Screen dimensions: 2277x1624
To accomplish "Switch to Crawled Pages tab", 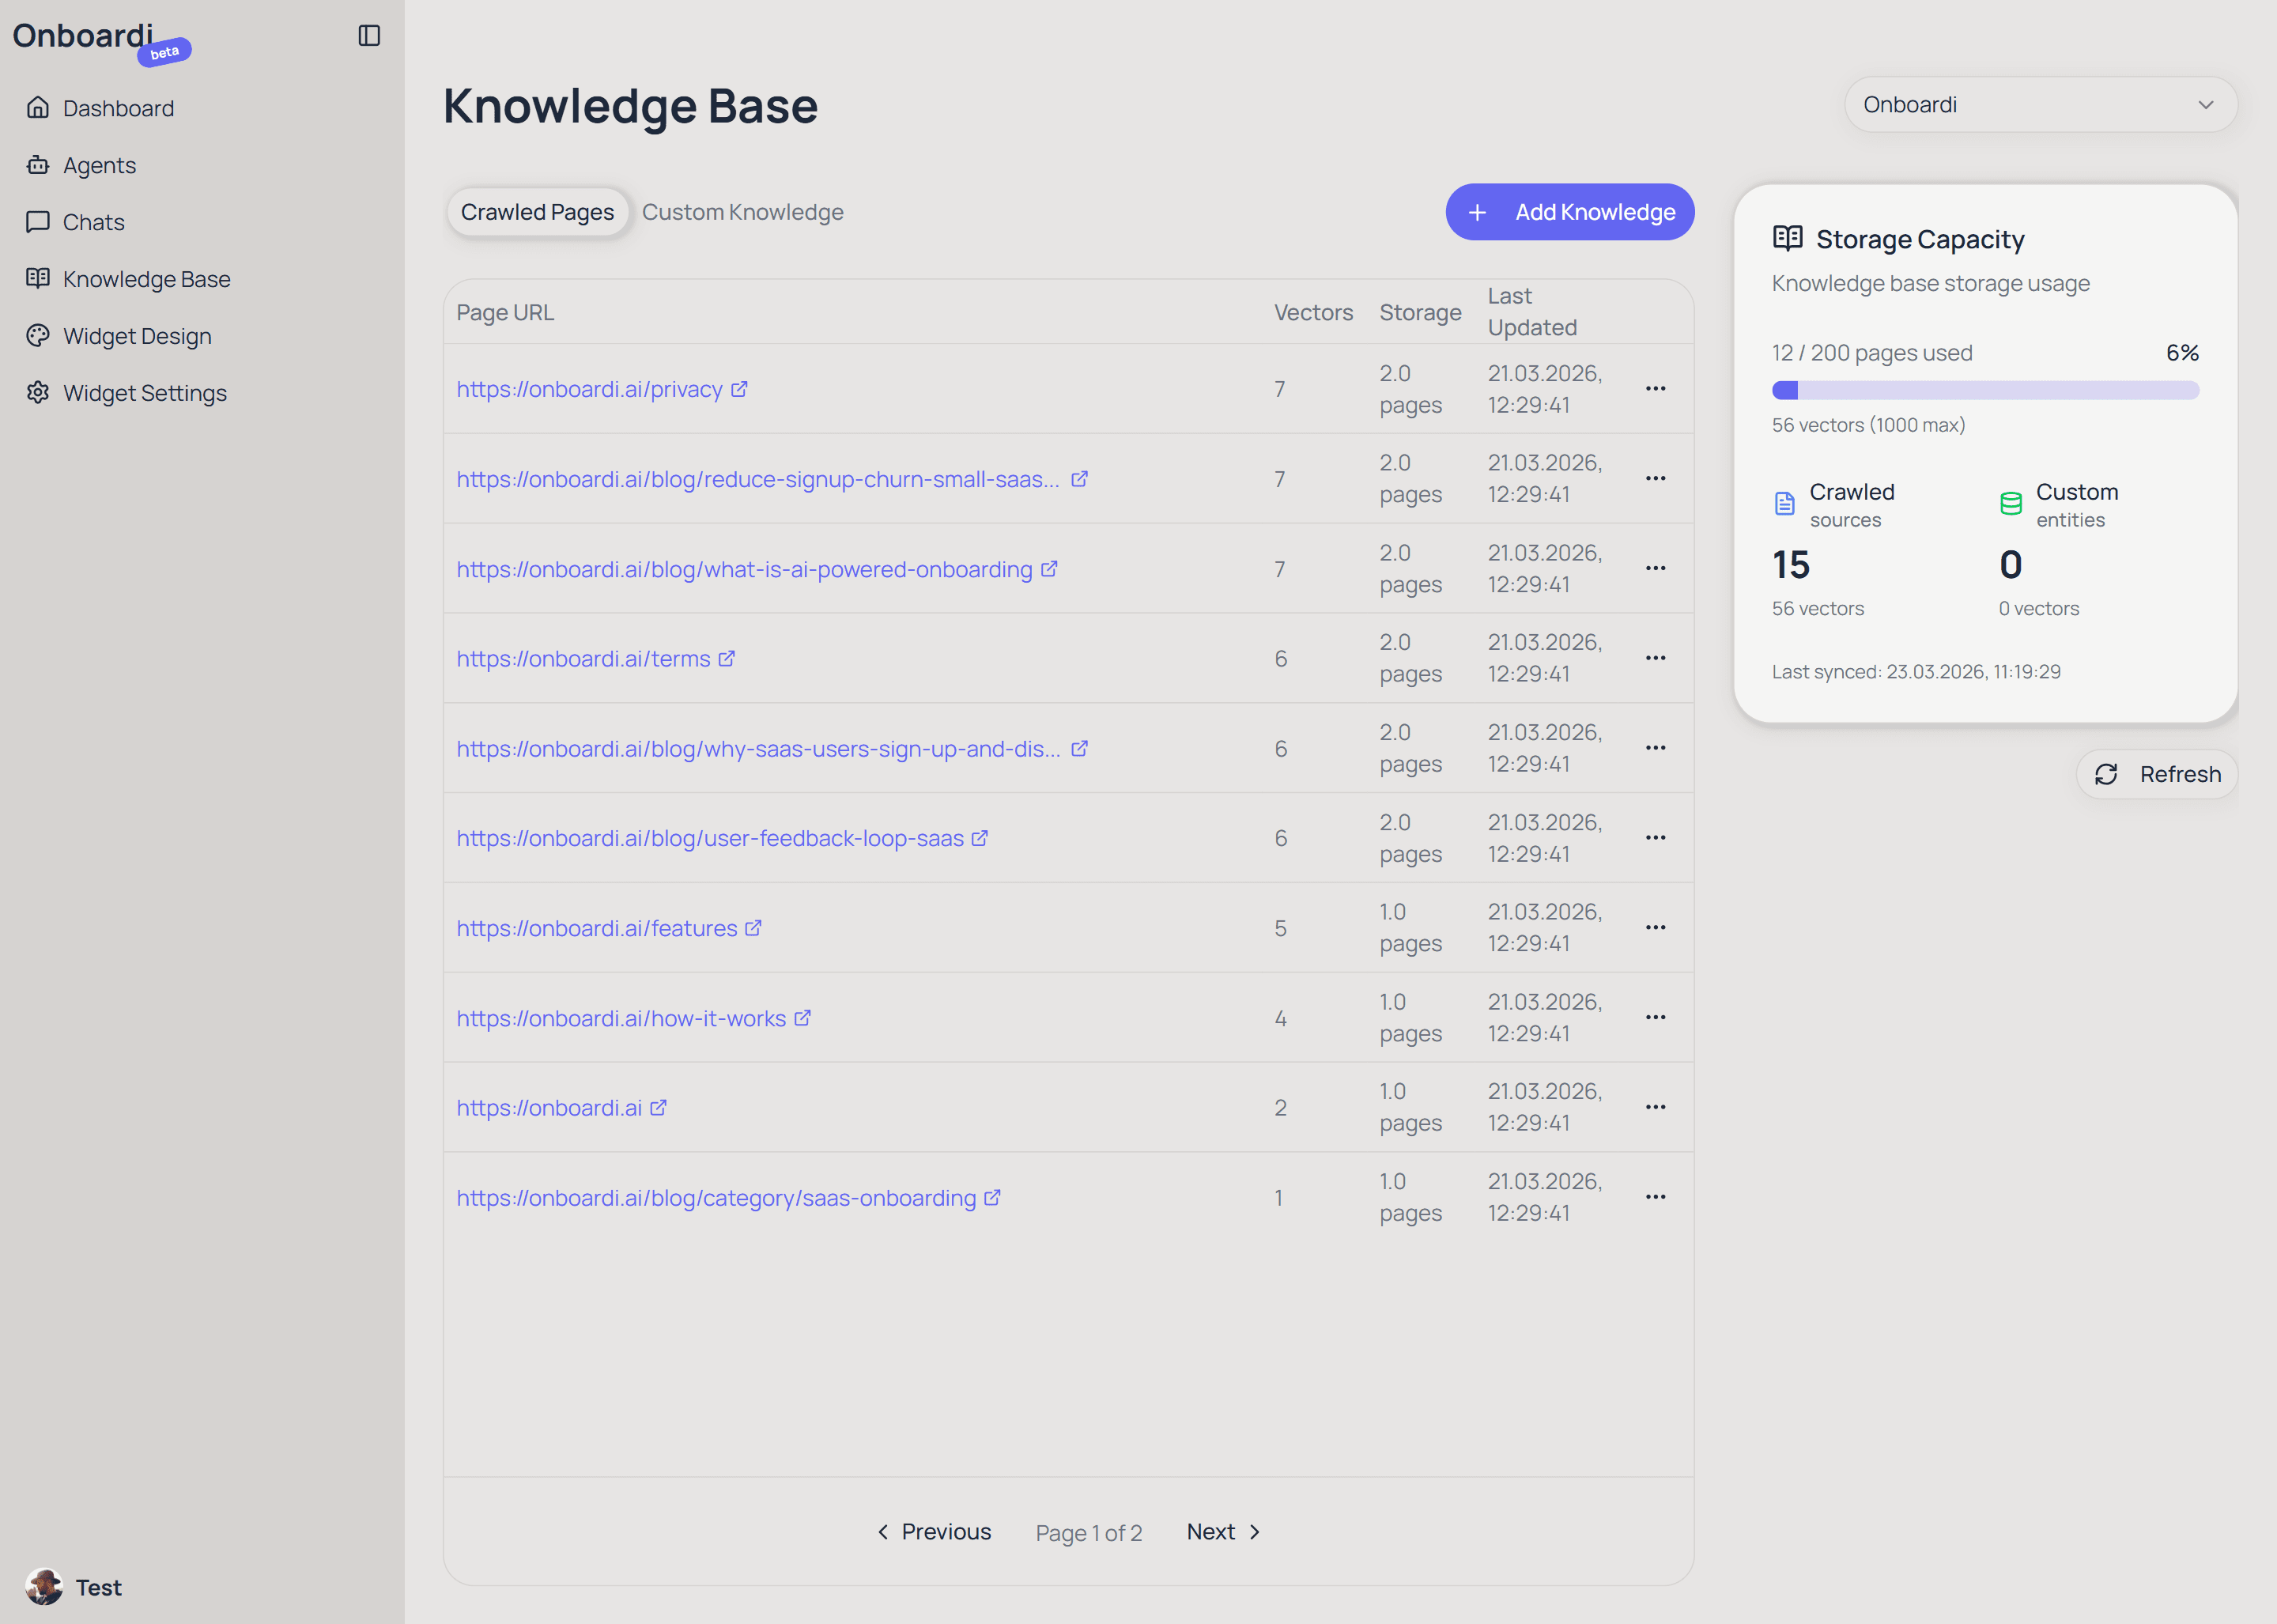I will pos(537,212).
